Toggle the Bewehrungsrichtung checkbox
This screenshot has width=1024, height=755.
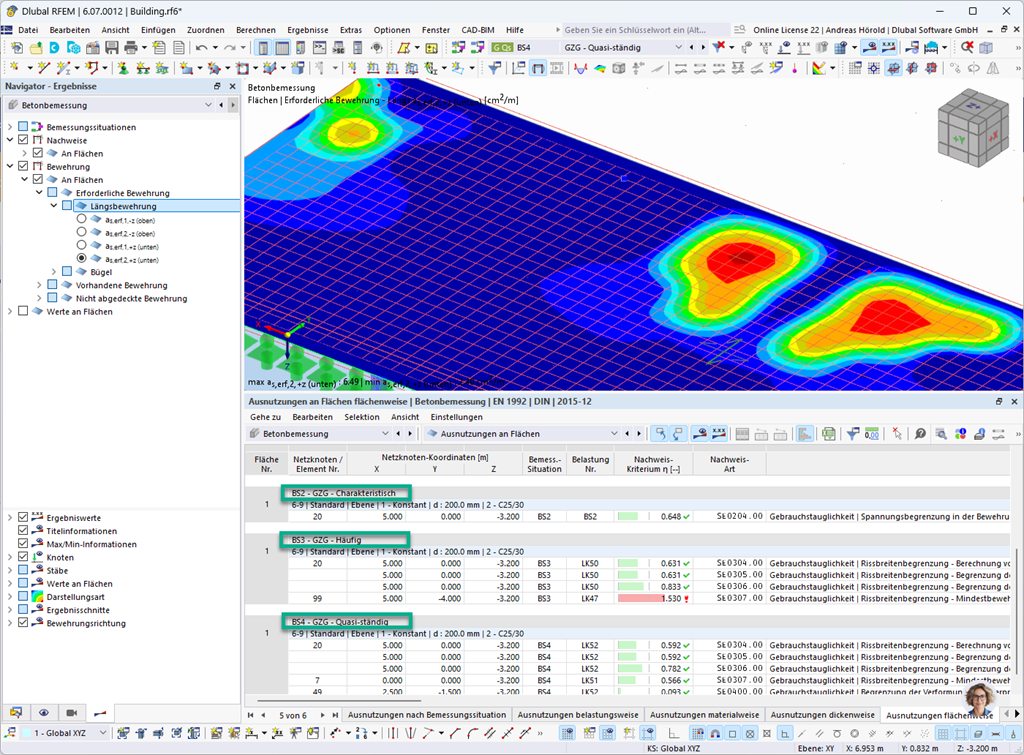(24, 622)
